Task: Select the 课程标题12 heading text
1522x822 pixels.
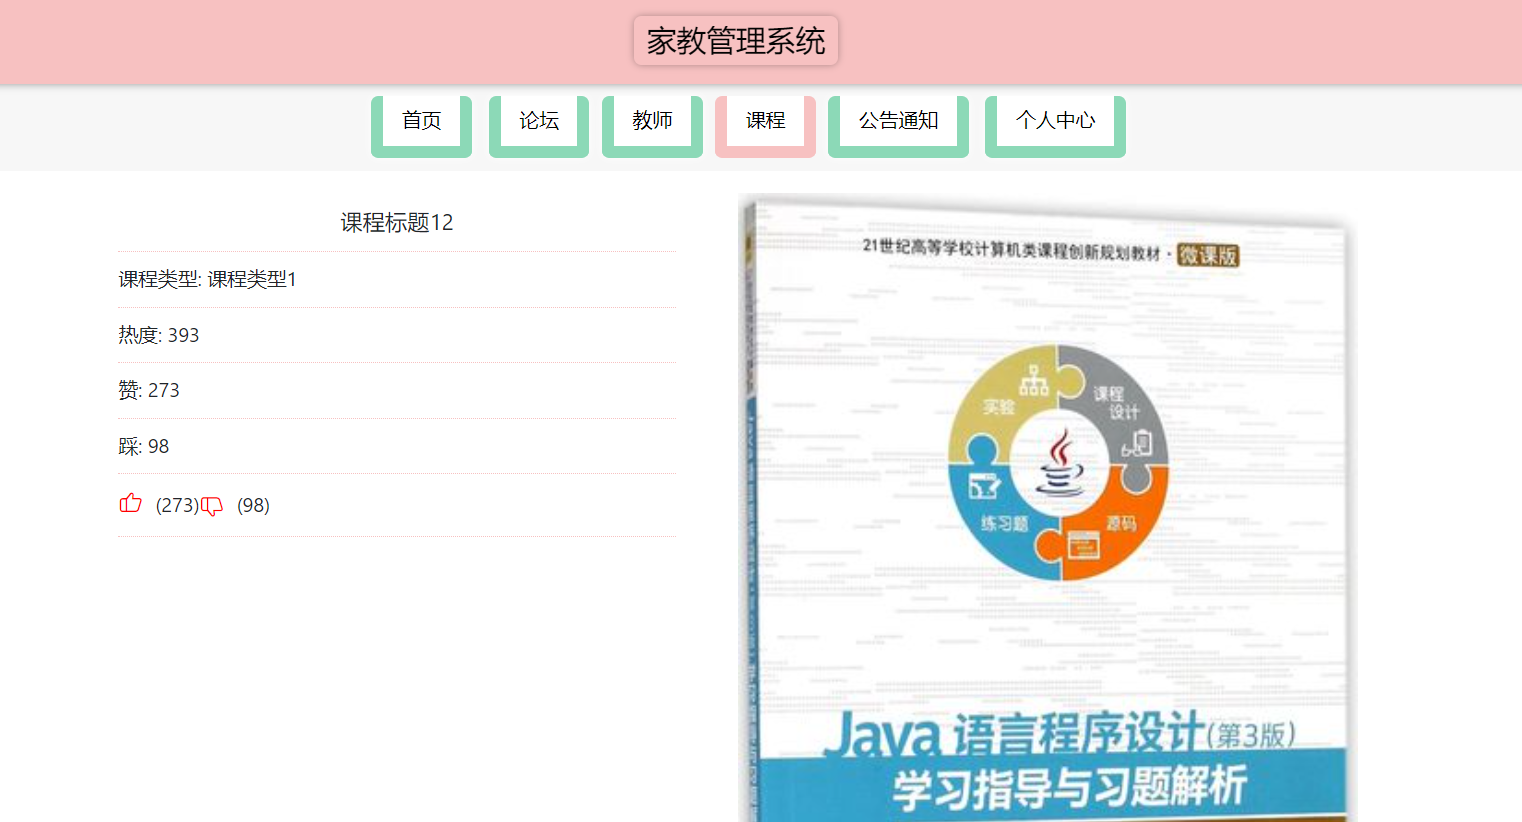Action: tap(397, 222)
